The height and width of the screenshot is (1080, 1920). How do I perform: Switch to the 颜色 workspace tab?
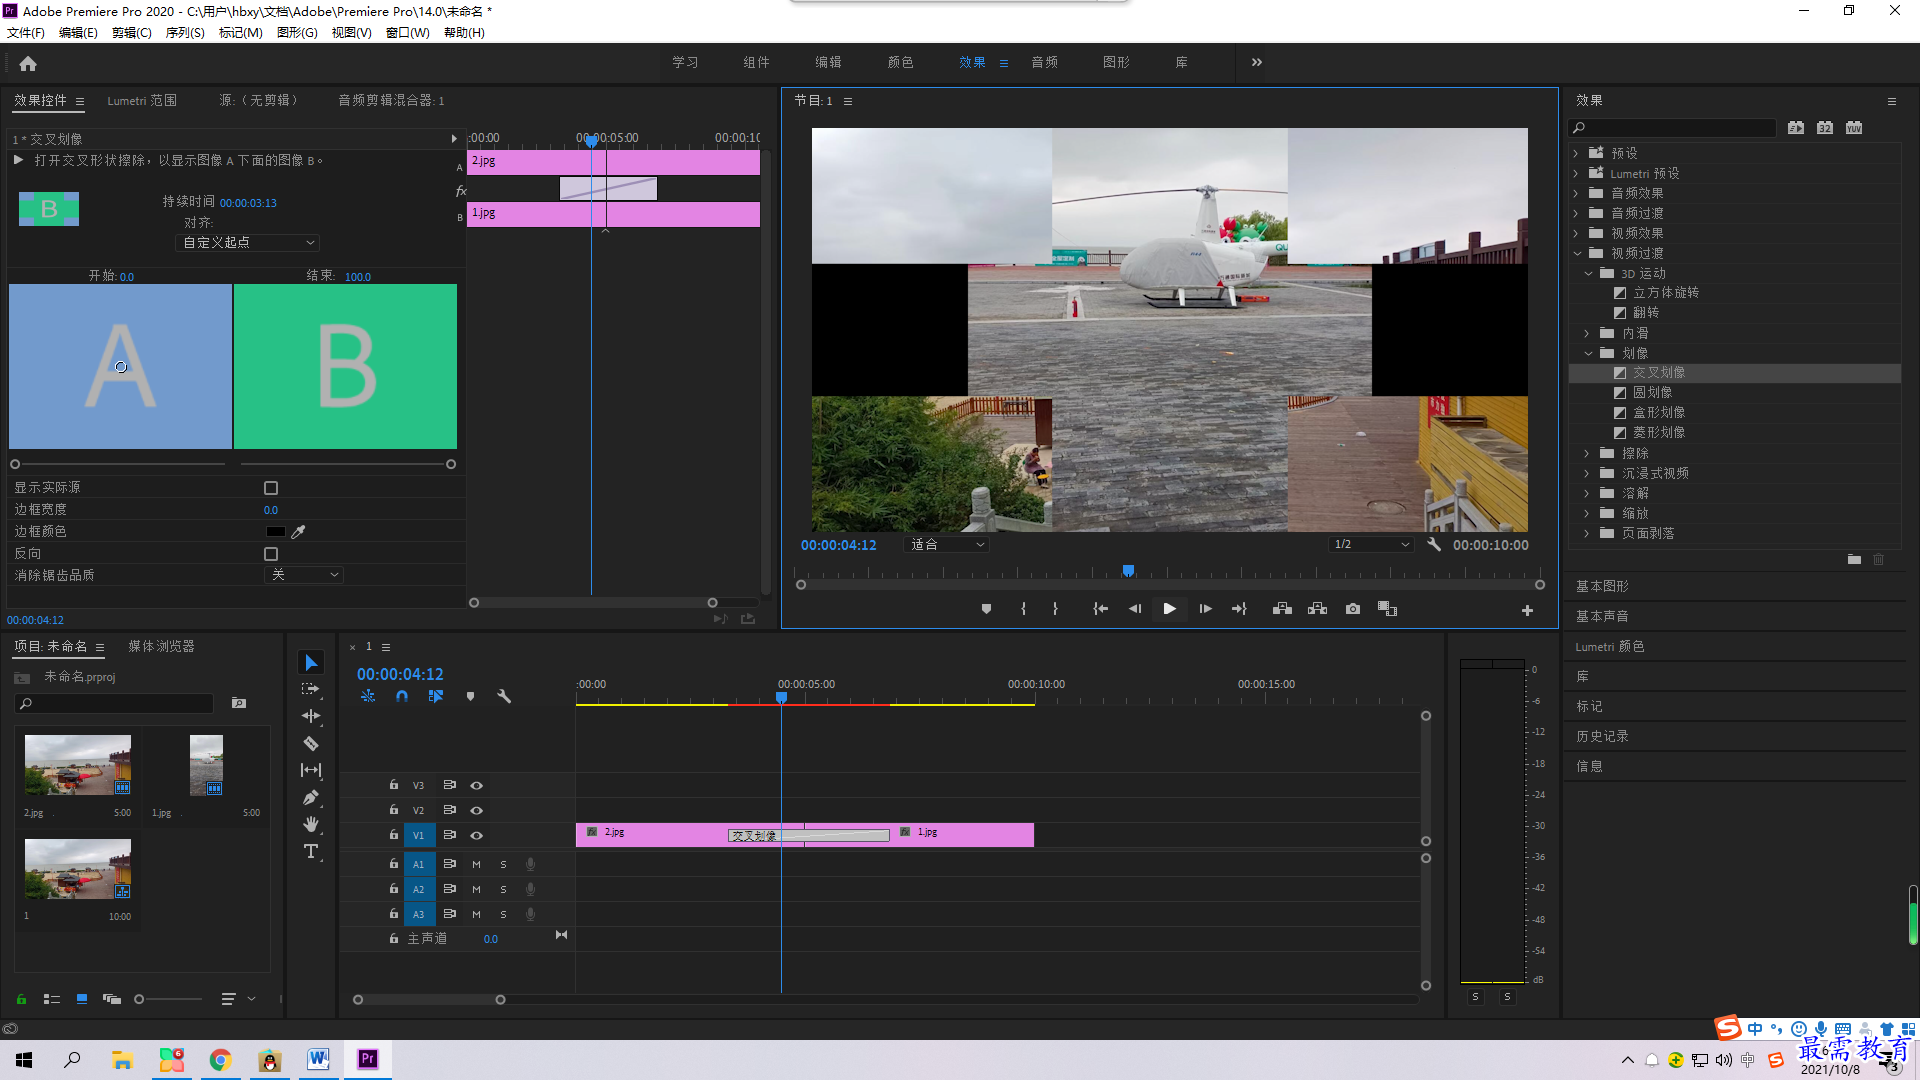900,62
